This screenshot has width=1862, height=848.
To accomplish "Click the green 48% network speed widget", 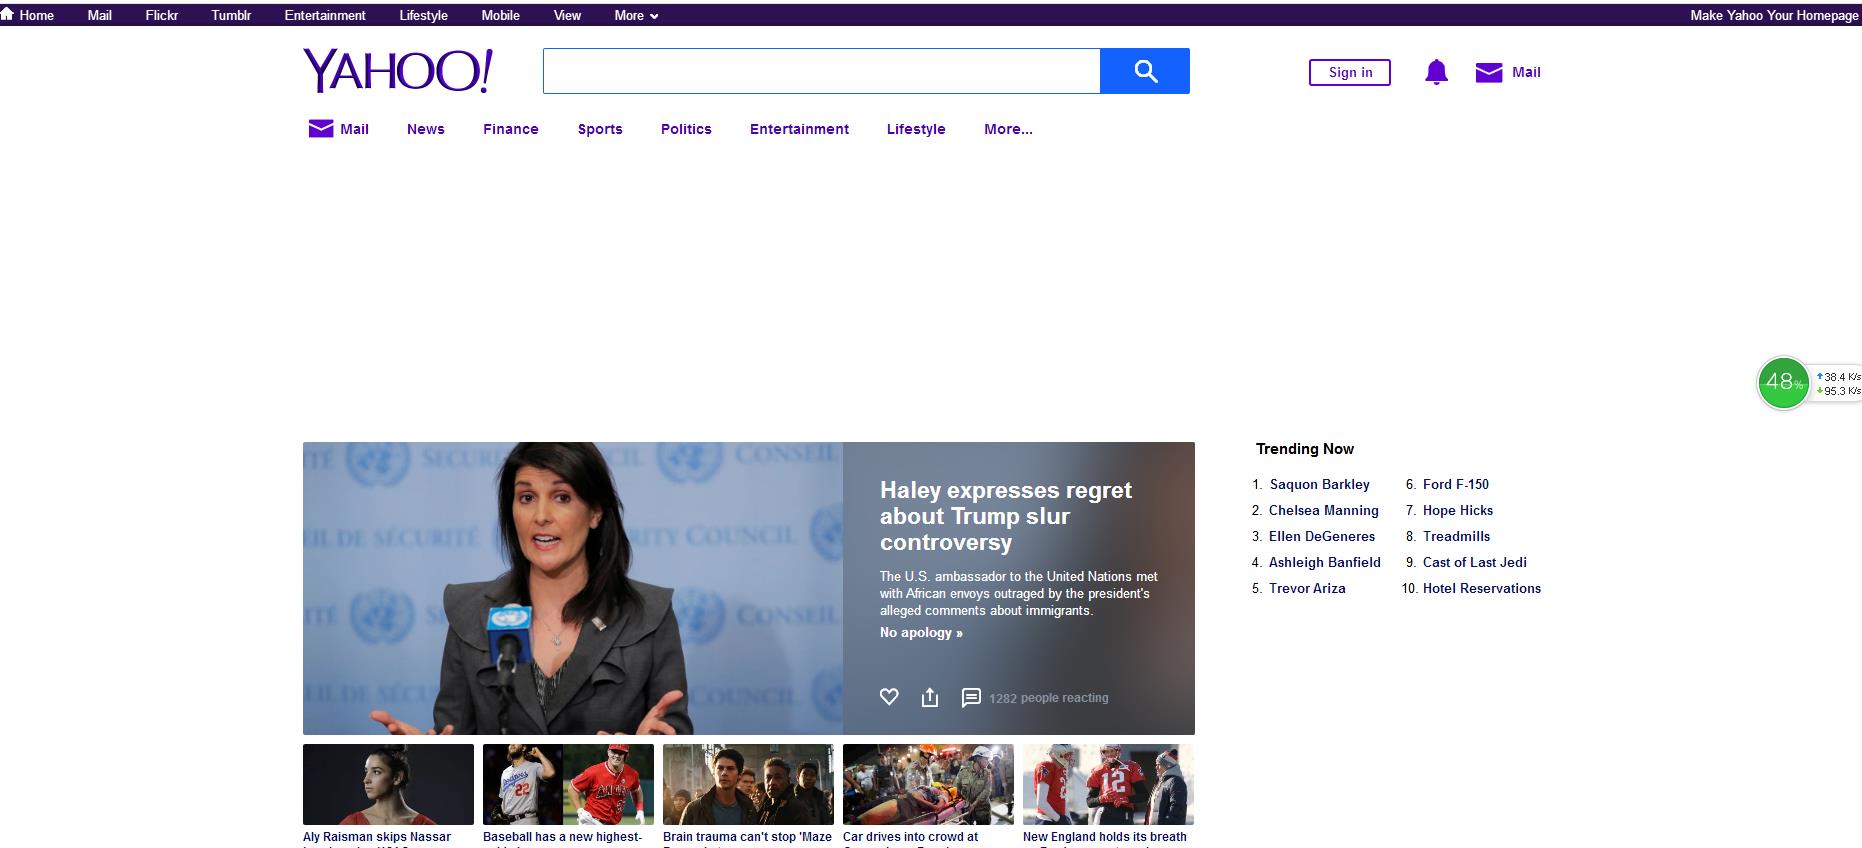I will click(1783, 383).
